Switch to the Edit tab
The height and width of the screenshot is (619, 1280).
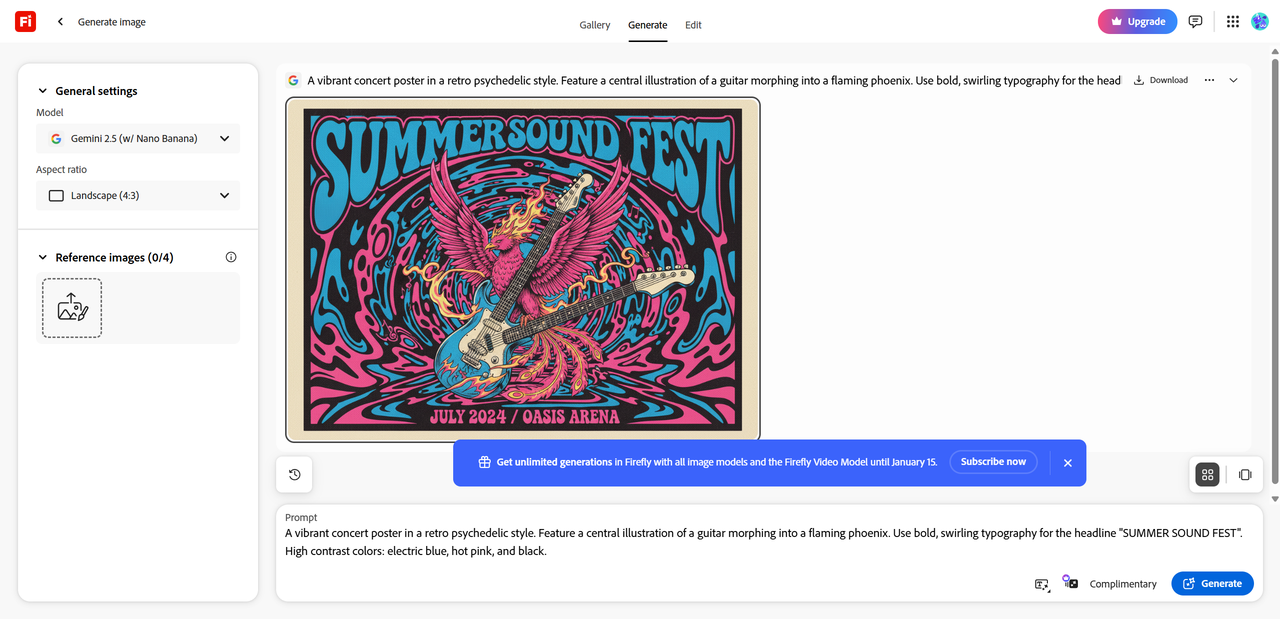point(693,25)
